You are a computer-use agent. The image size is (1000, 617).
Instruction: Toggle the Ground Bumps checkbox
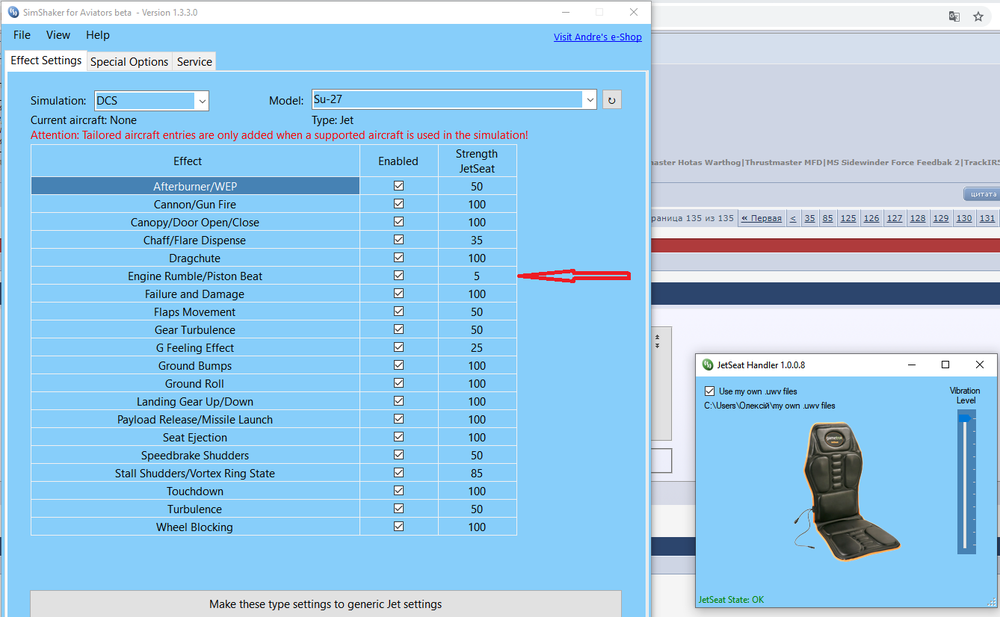[x=399, y=365]
